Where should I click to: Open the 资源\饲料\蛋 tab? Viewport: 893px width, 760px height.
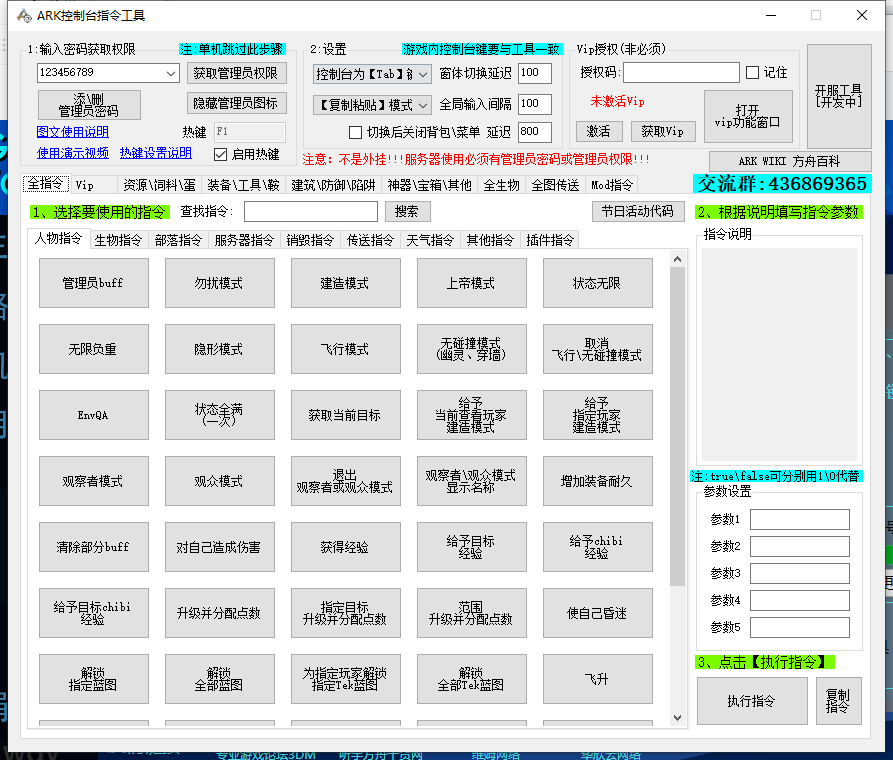(159, 185)
